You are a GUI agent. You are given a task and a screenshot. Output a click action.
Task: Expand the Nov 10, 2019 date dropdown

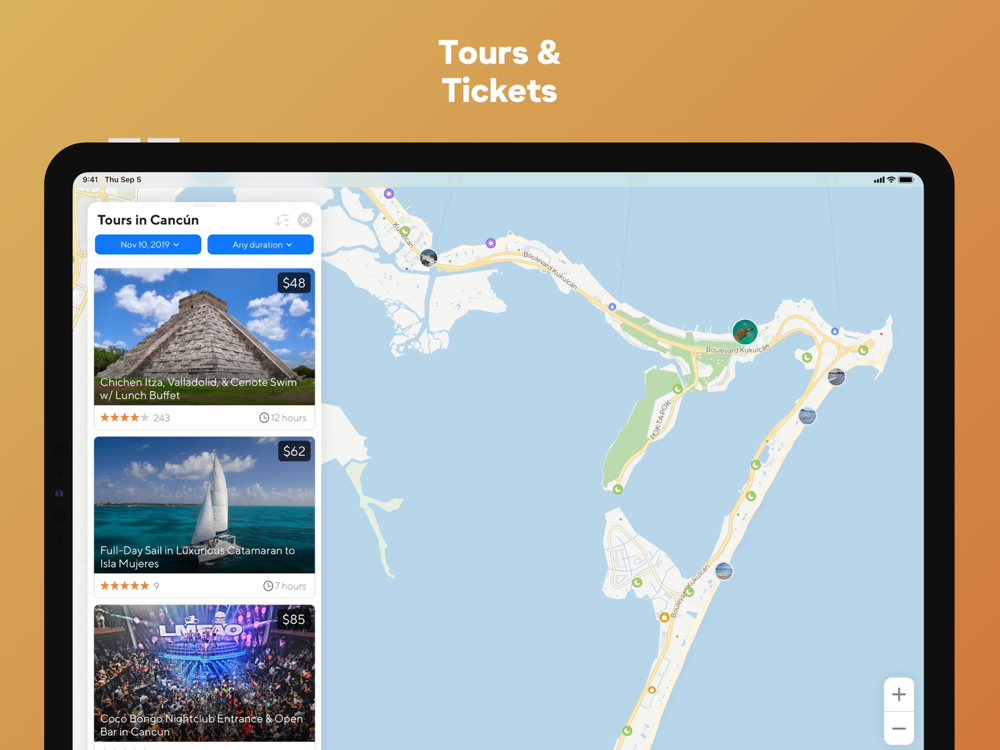(148, 244)
